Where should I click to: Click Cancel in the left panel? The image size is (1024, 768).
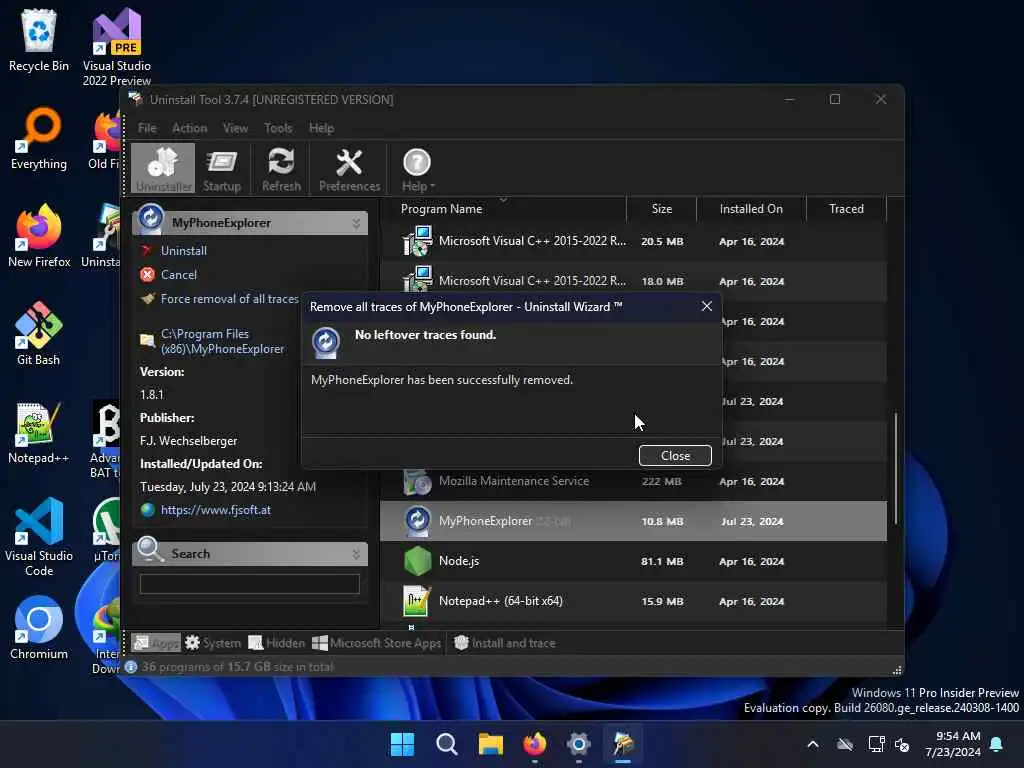click(x=178, y=275)
